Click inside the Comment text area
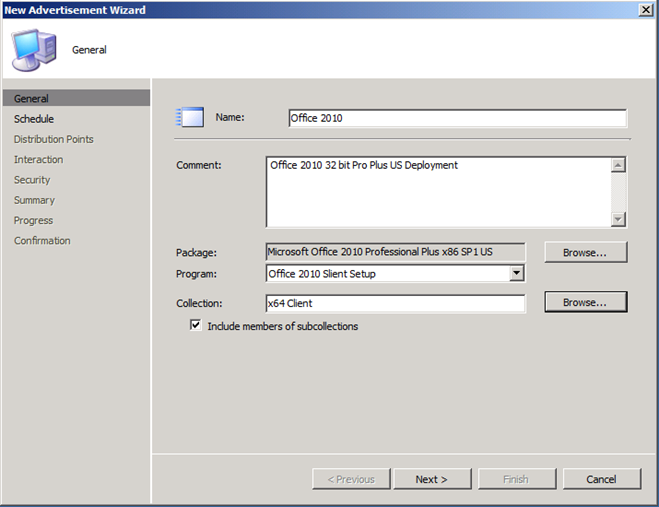Image resolution: width=659 pixels, height=507 pixels. [438, 192]
